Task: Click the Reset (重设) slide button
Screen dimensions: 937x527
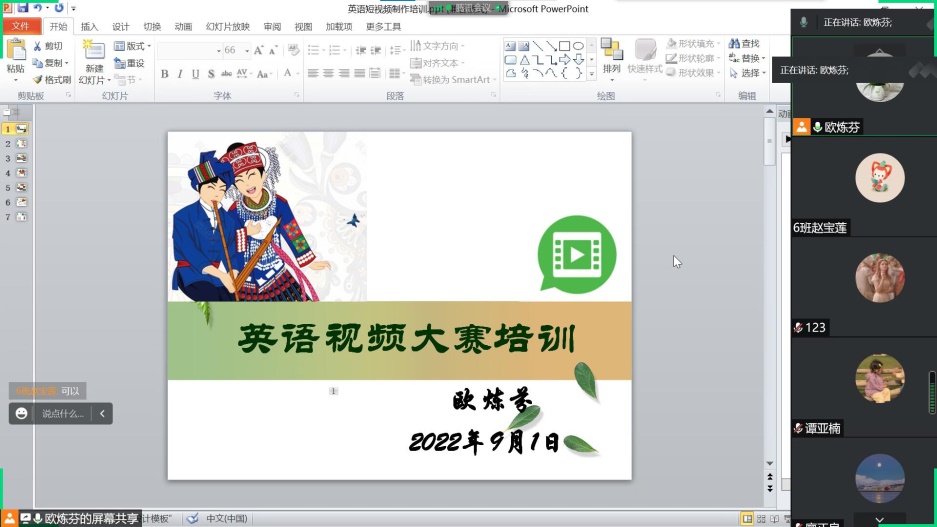Action: tap(129, 63)
